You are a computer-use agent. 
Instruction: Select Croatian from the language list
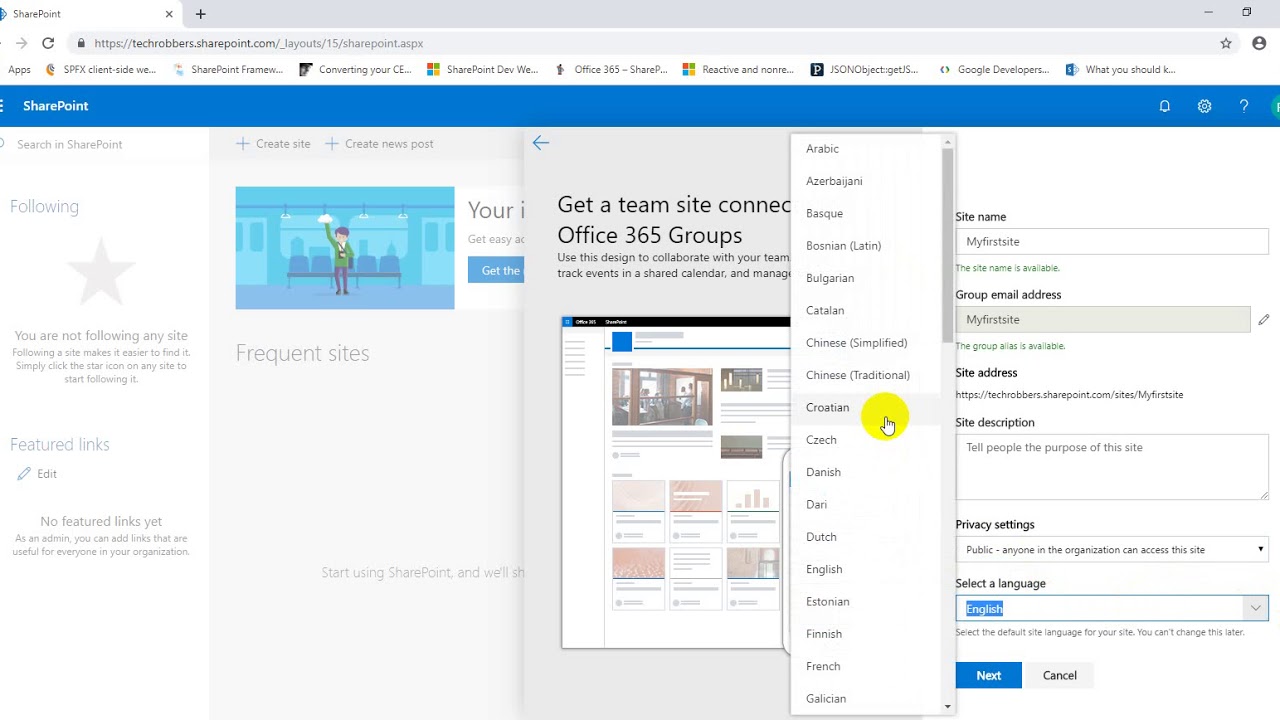[x=866, y=407]
